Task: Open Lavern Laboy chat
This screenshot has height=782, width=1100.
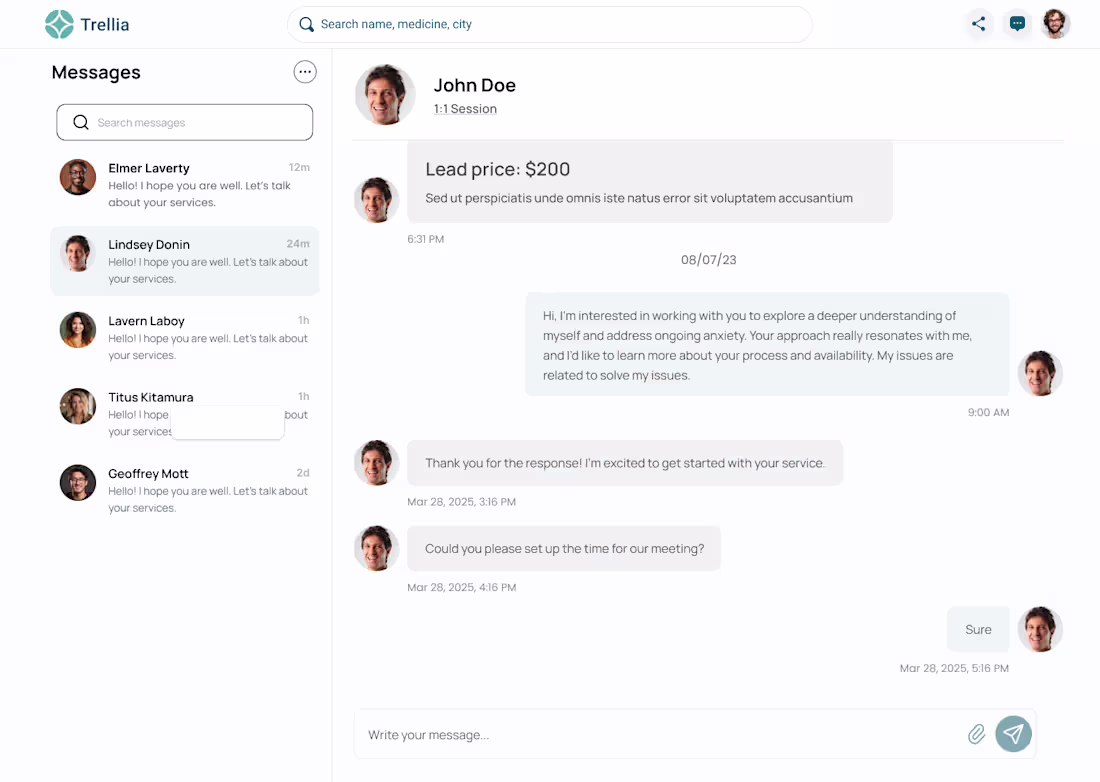Action: coord(185,337)
